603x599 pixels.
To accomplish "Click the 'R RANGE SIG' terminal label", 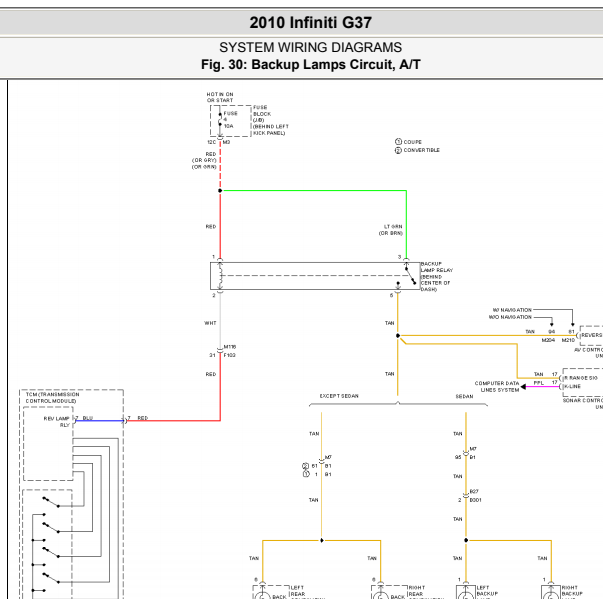I will click(580, 378).
